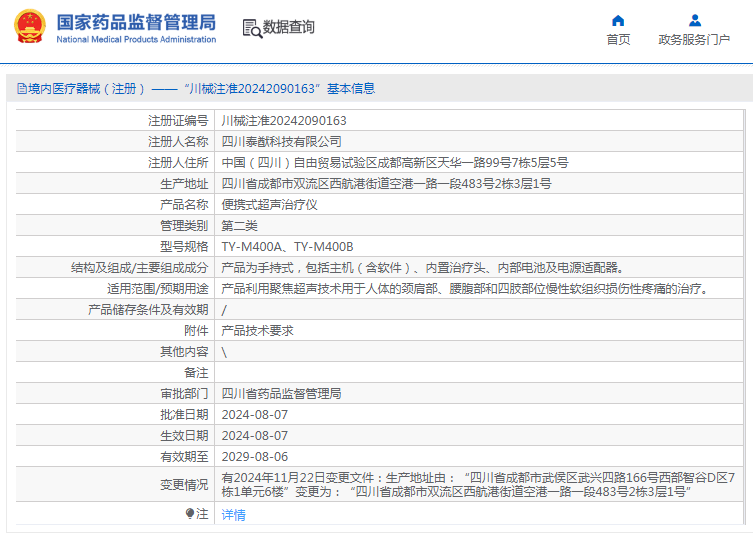753x538 pixels.
Task: Click the 数据查询 search document icon
Action: click(x=252, y=28)
